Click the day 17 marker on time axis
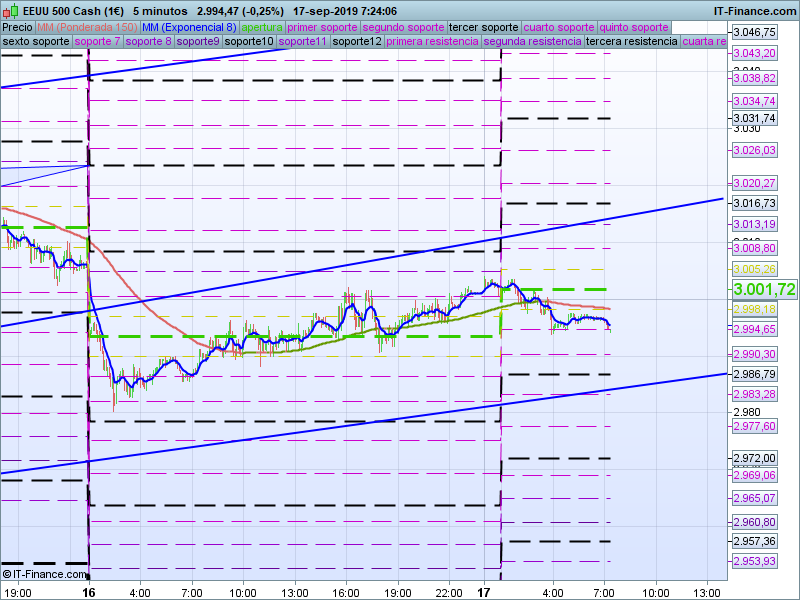 click(x=486, y=592)
